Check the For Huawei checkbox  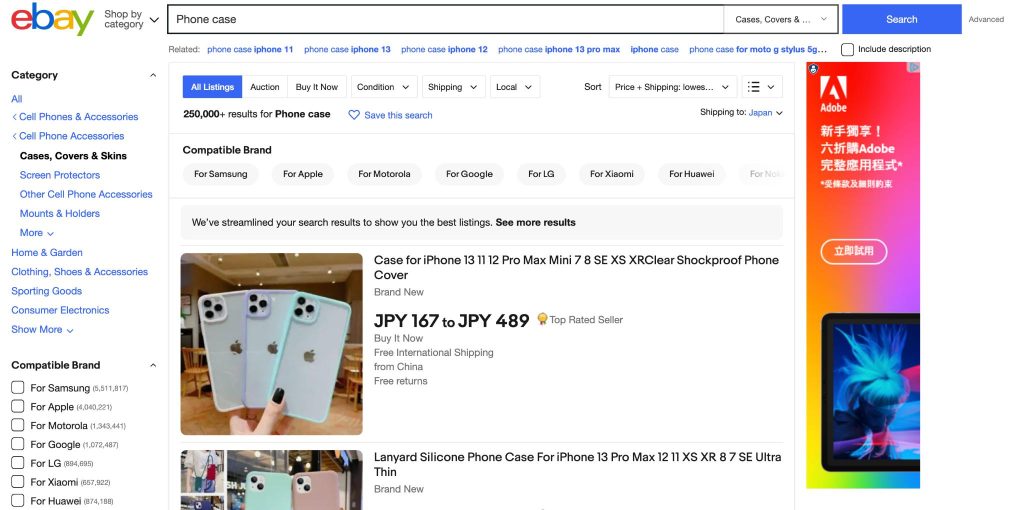point(18,501)
